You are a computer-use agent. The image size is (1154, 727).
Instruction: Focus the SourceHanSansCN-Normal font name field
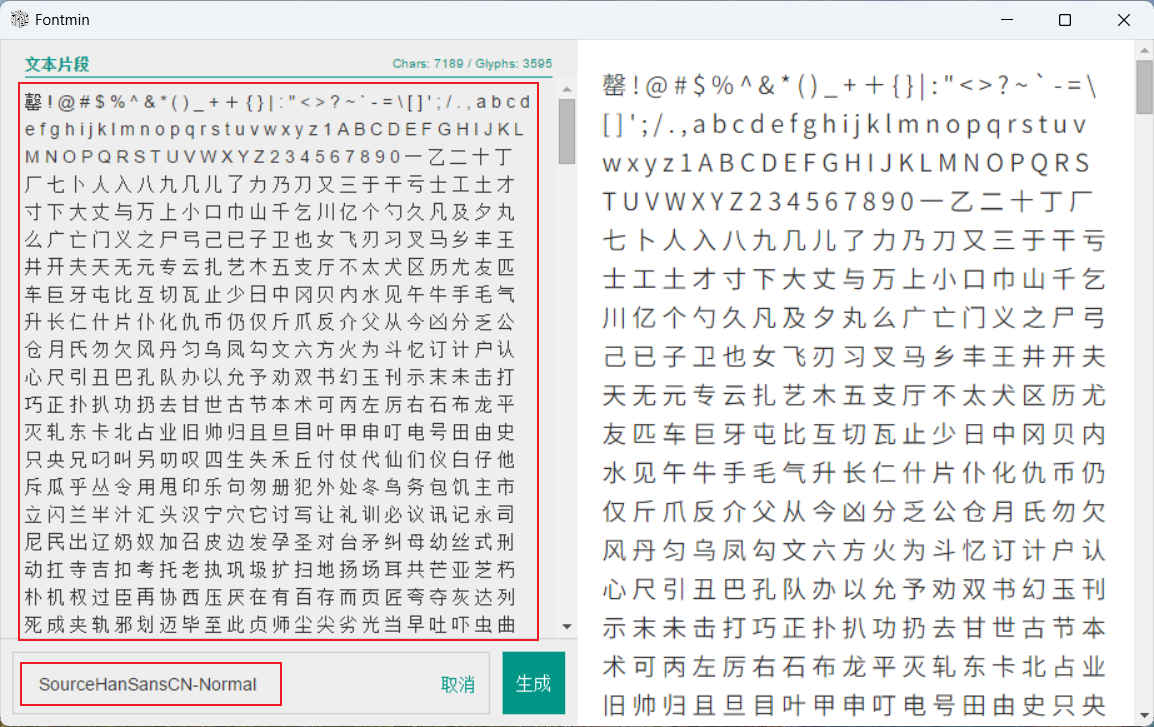click(x=150, y=685)
